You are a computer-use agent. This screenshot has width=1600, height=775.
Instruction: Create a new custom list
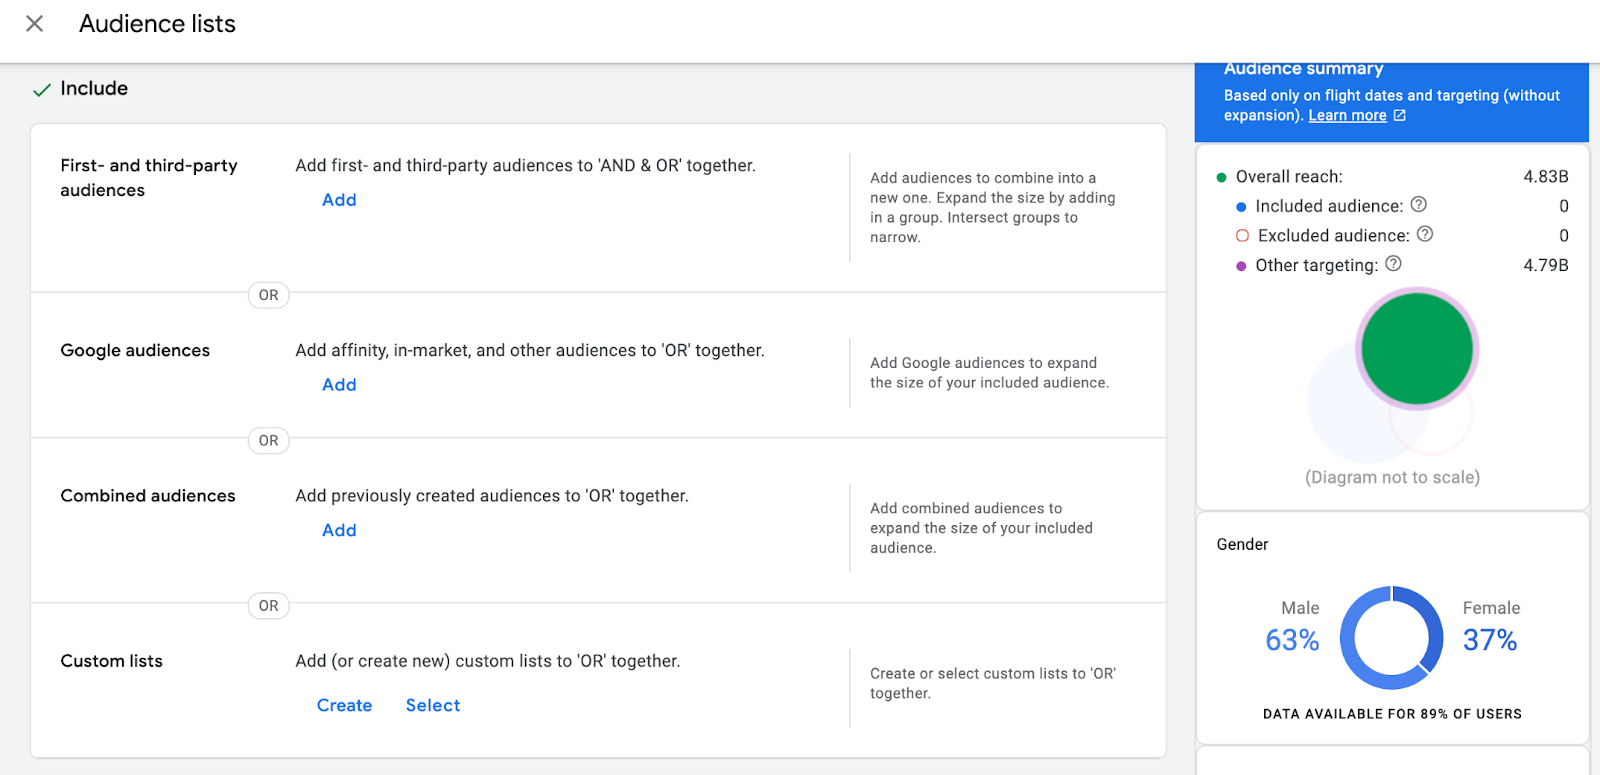coord(344,705)
